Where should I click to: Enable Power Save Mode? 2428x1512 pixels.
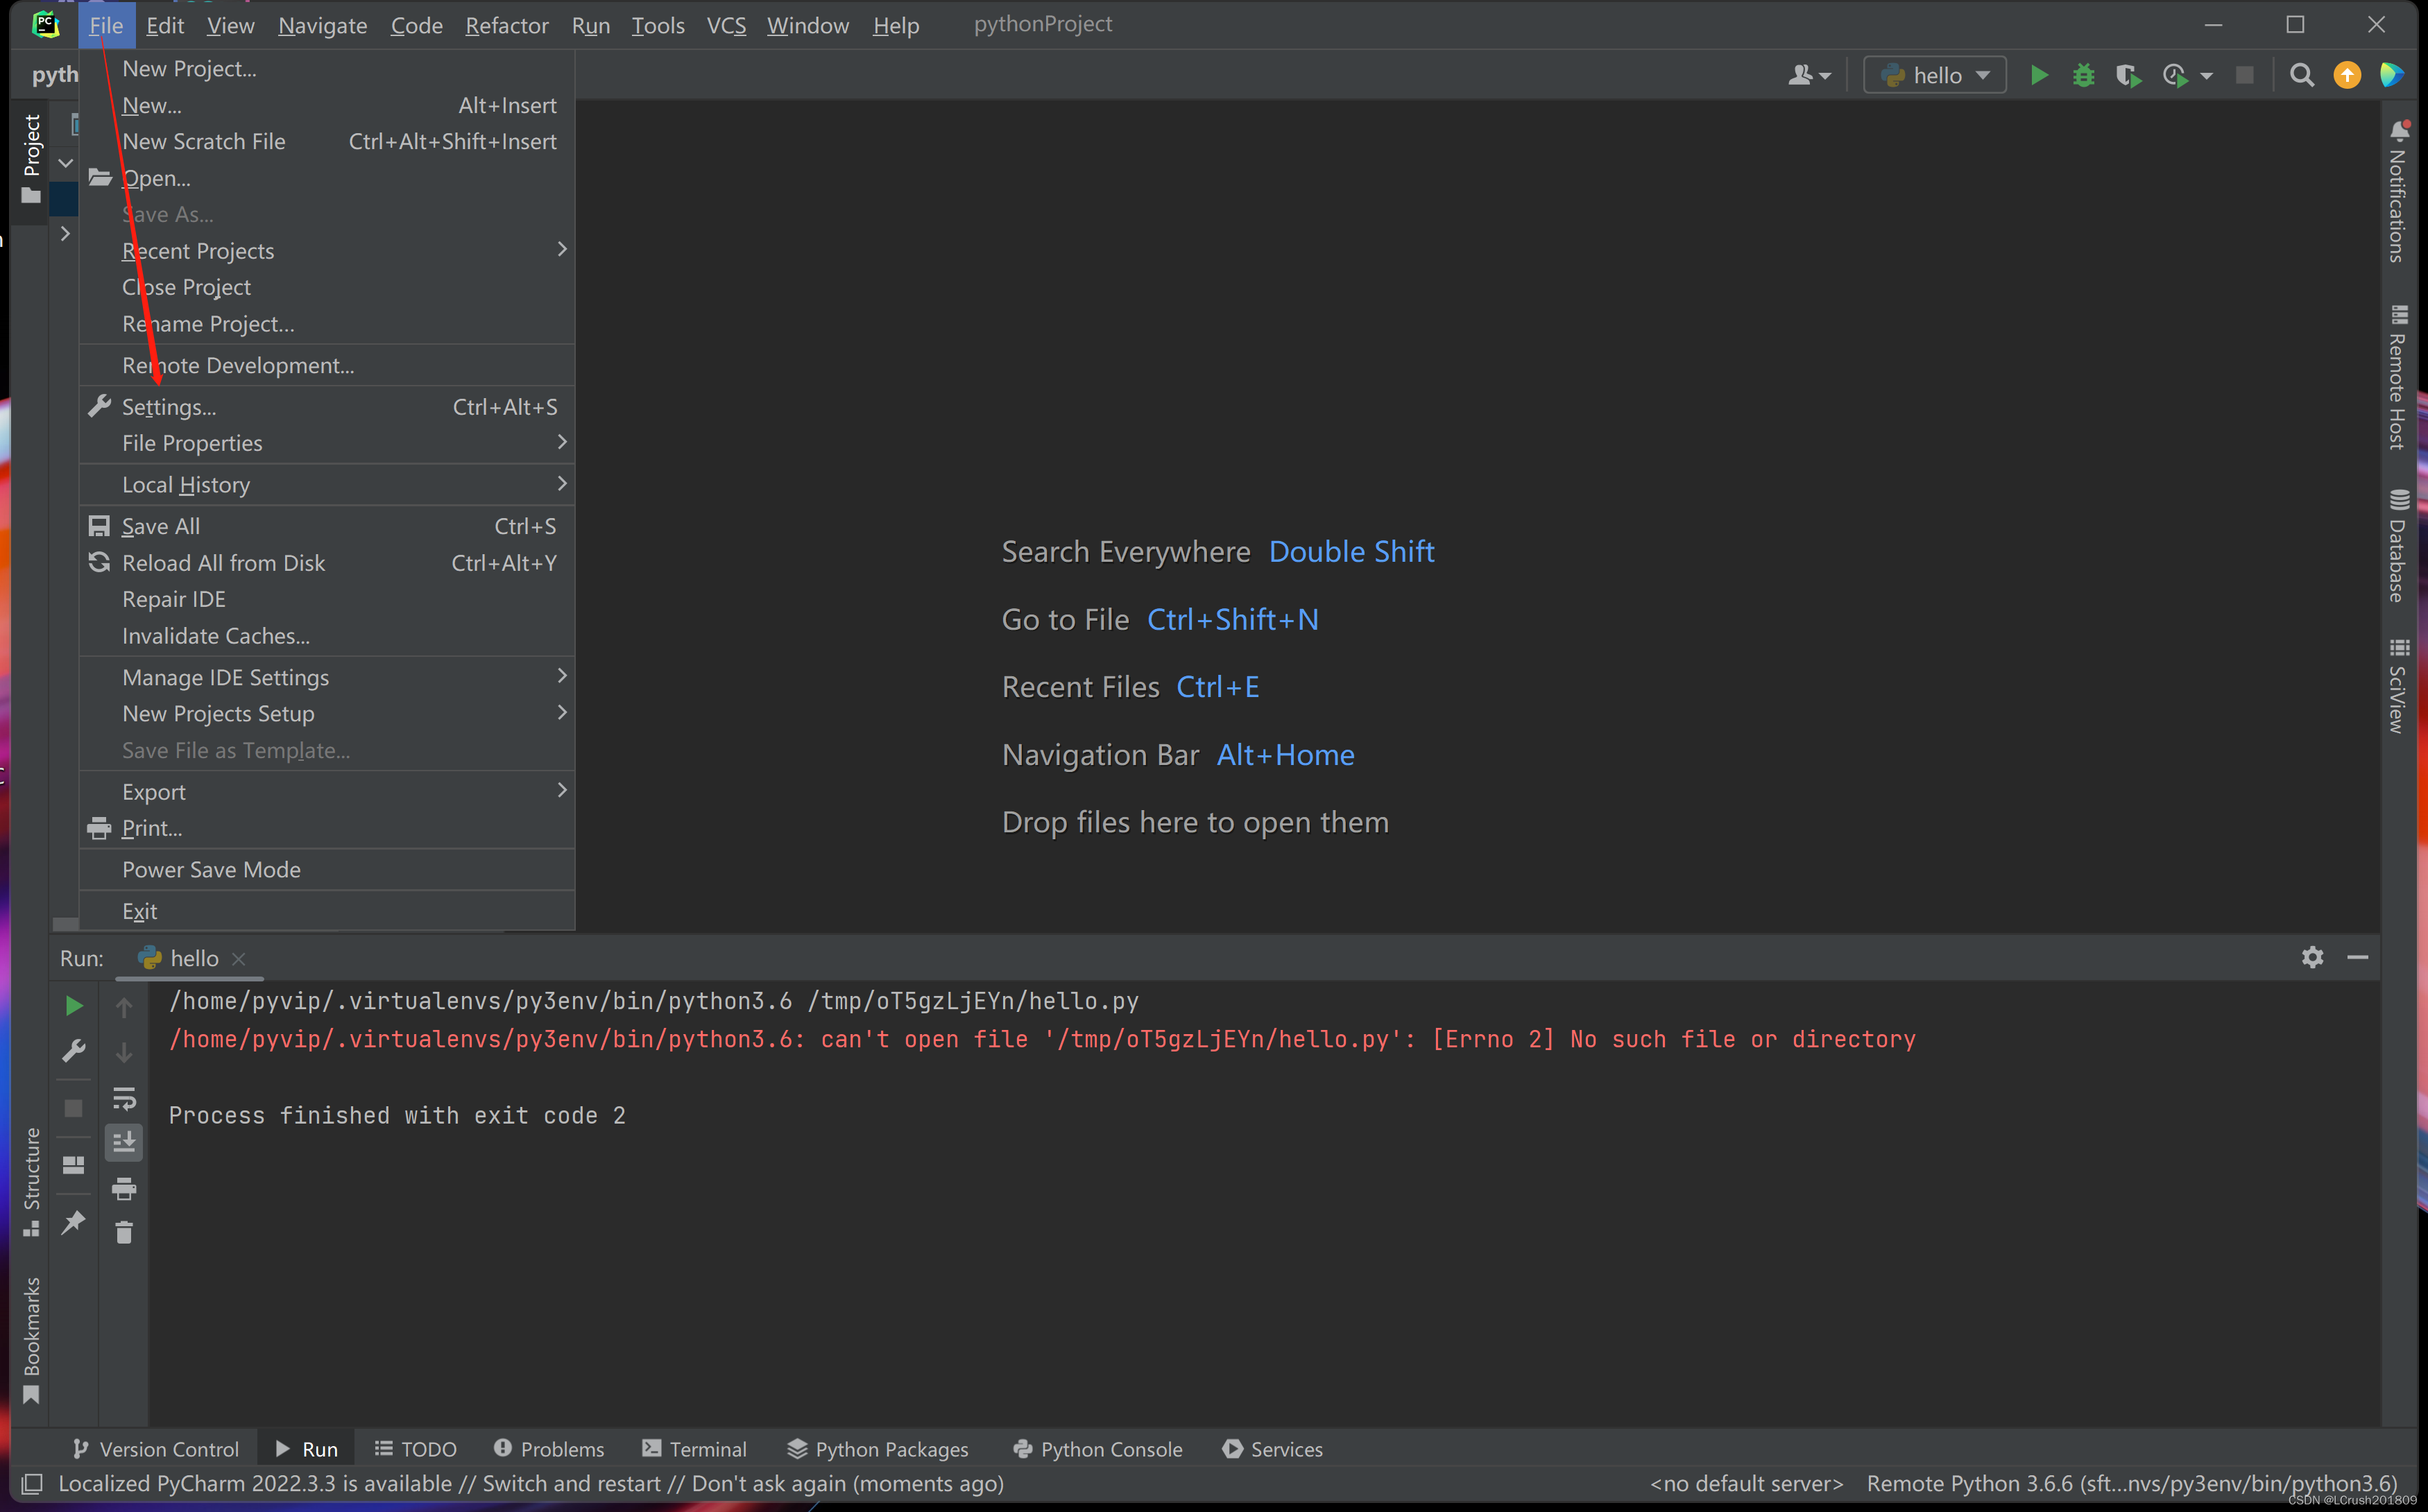coord(212,869)
